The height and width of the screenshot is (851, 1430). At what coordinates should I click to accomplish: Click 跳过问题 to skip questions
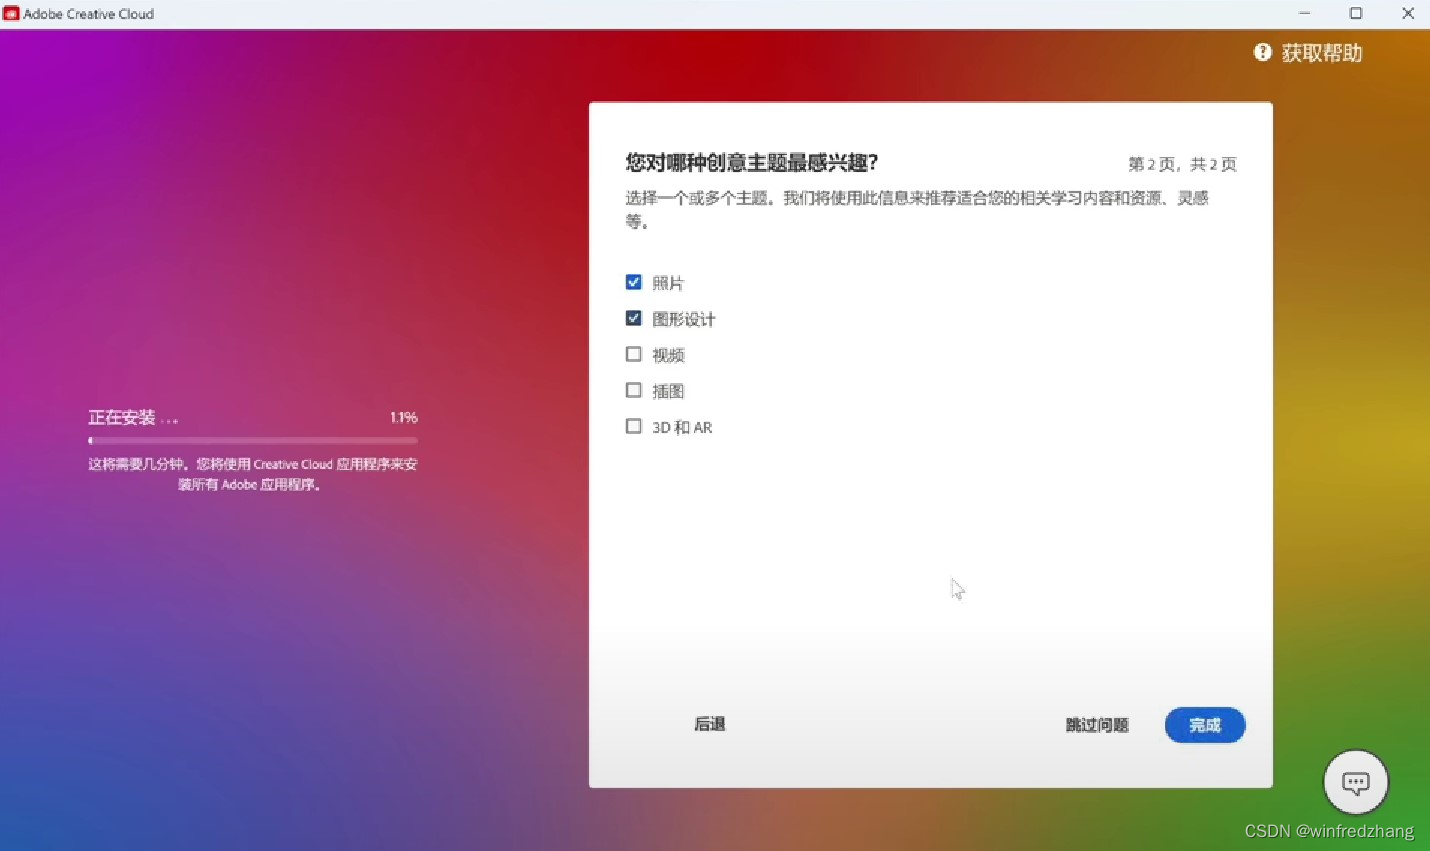coord(1097,725)
